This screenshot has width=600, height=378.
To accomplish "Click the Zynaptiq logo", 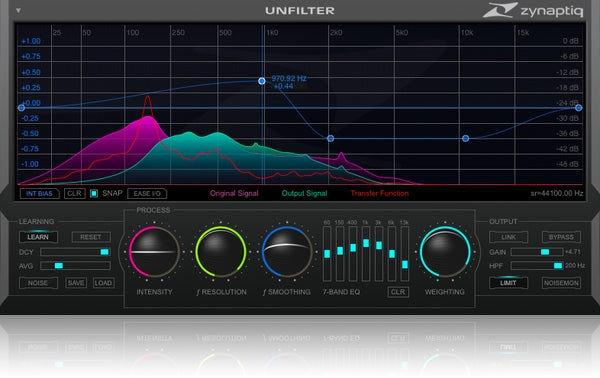I will (x=533, y=10).
